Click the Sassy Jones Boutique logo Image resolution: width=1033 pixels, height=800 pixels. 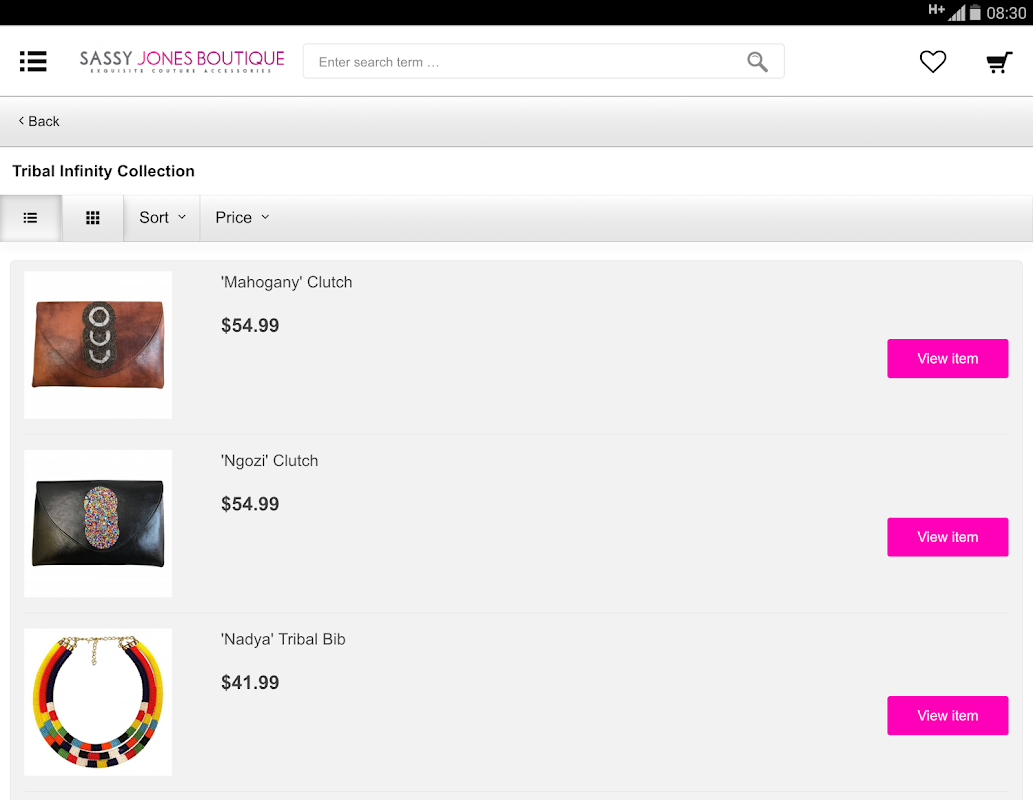click(182, 61)
